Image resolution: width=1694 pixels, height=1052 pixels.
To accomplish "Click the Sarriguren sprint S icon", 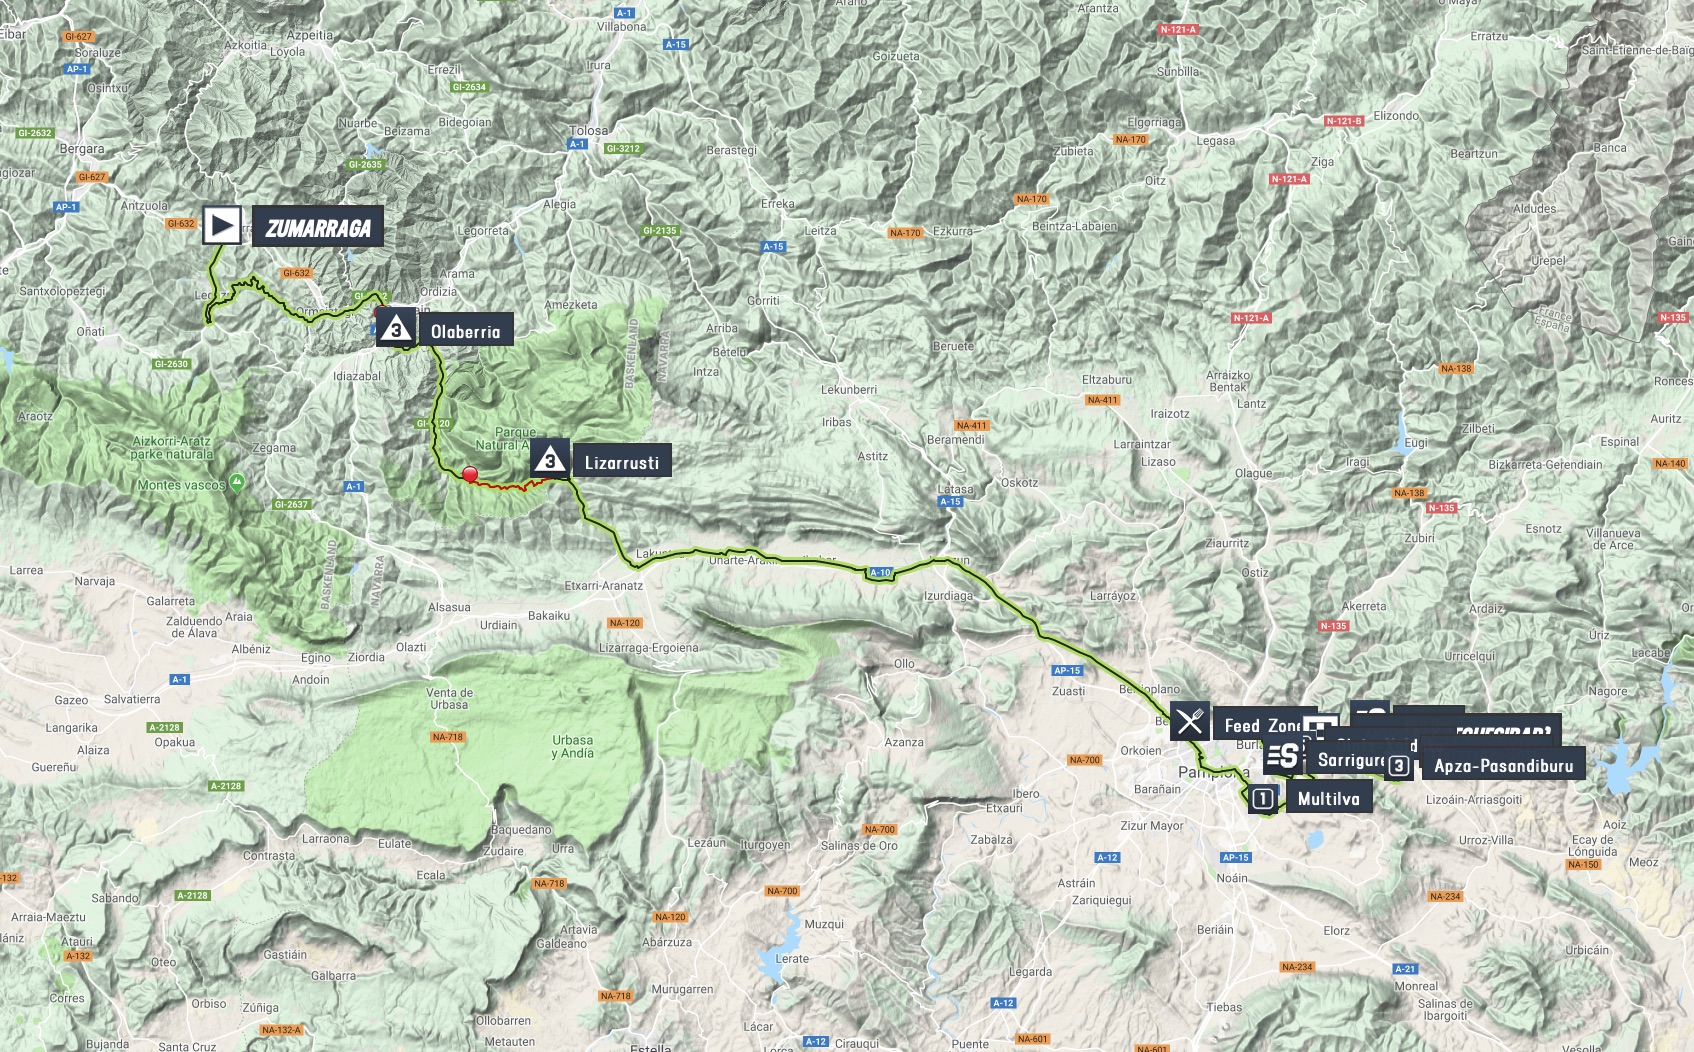I will pos(1283,756).
